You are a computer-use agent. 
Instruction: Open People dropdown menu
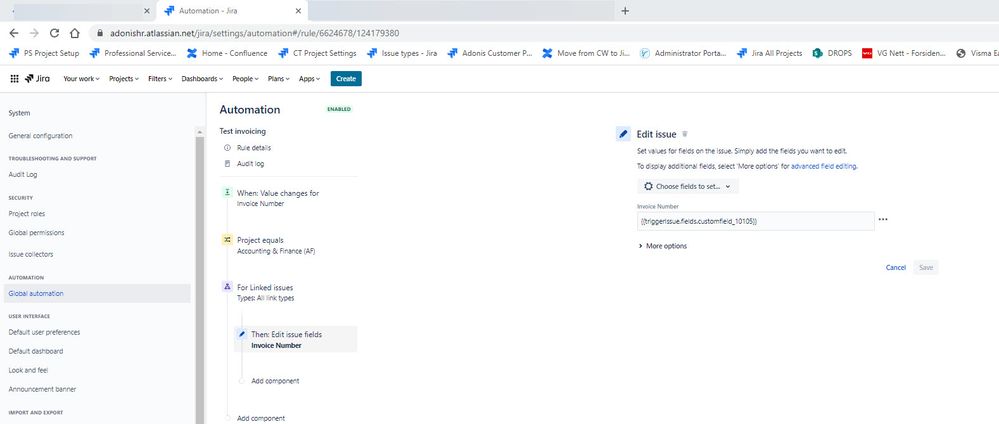(245, 78)
